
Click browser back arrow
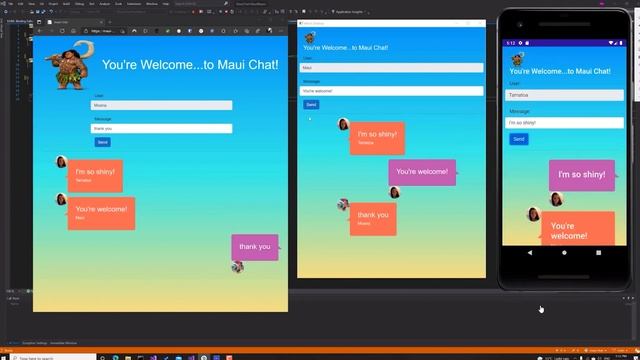coord(40,31)
